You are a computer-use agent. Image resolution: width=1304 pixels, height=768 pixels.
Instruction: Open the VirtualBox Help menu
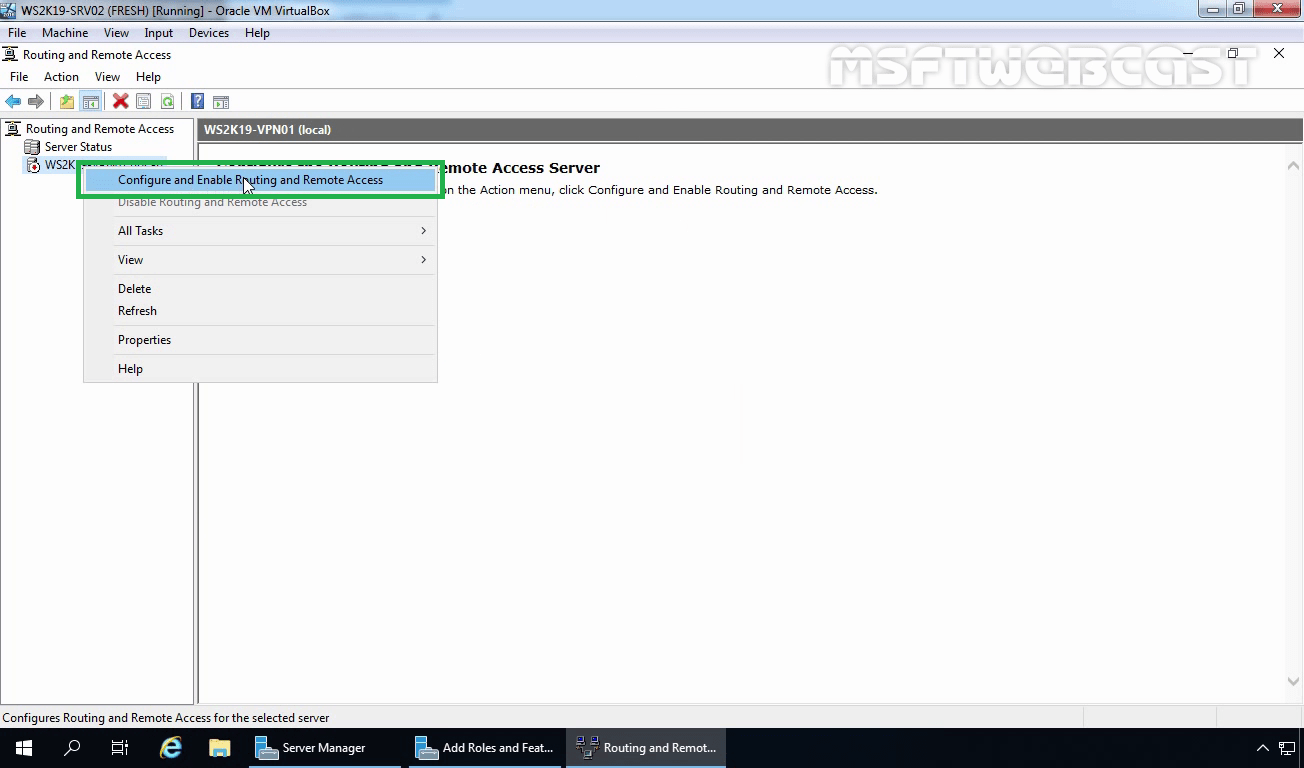(257, 33)
